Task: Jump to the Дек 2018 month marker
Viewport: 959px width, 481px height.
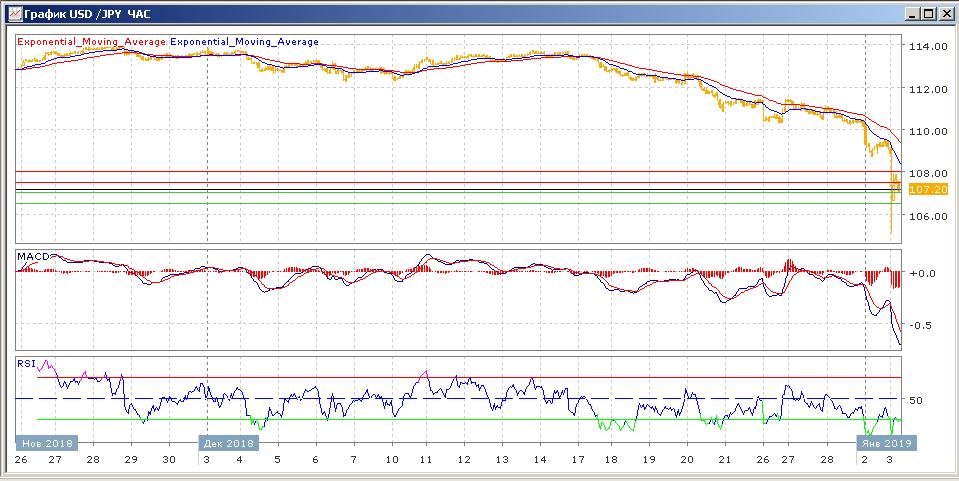Action: click(228, 442)
